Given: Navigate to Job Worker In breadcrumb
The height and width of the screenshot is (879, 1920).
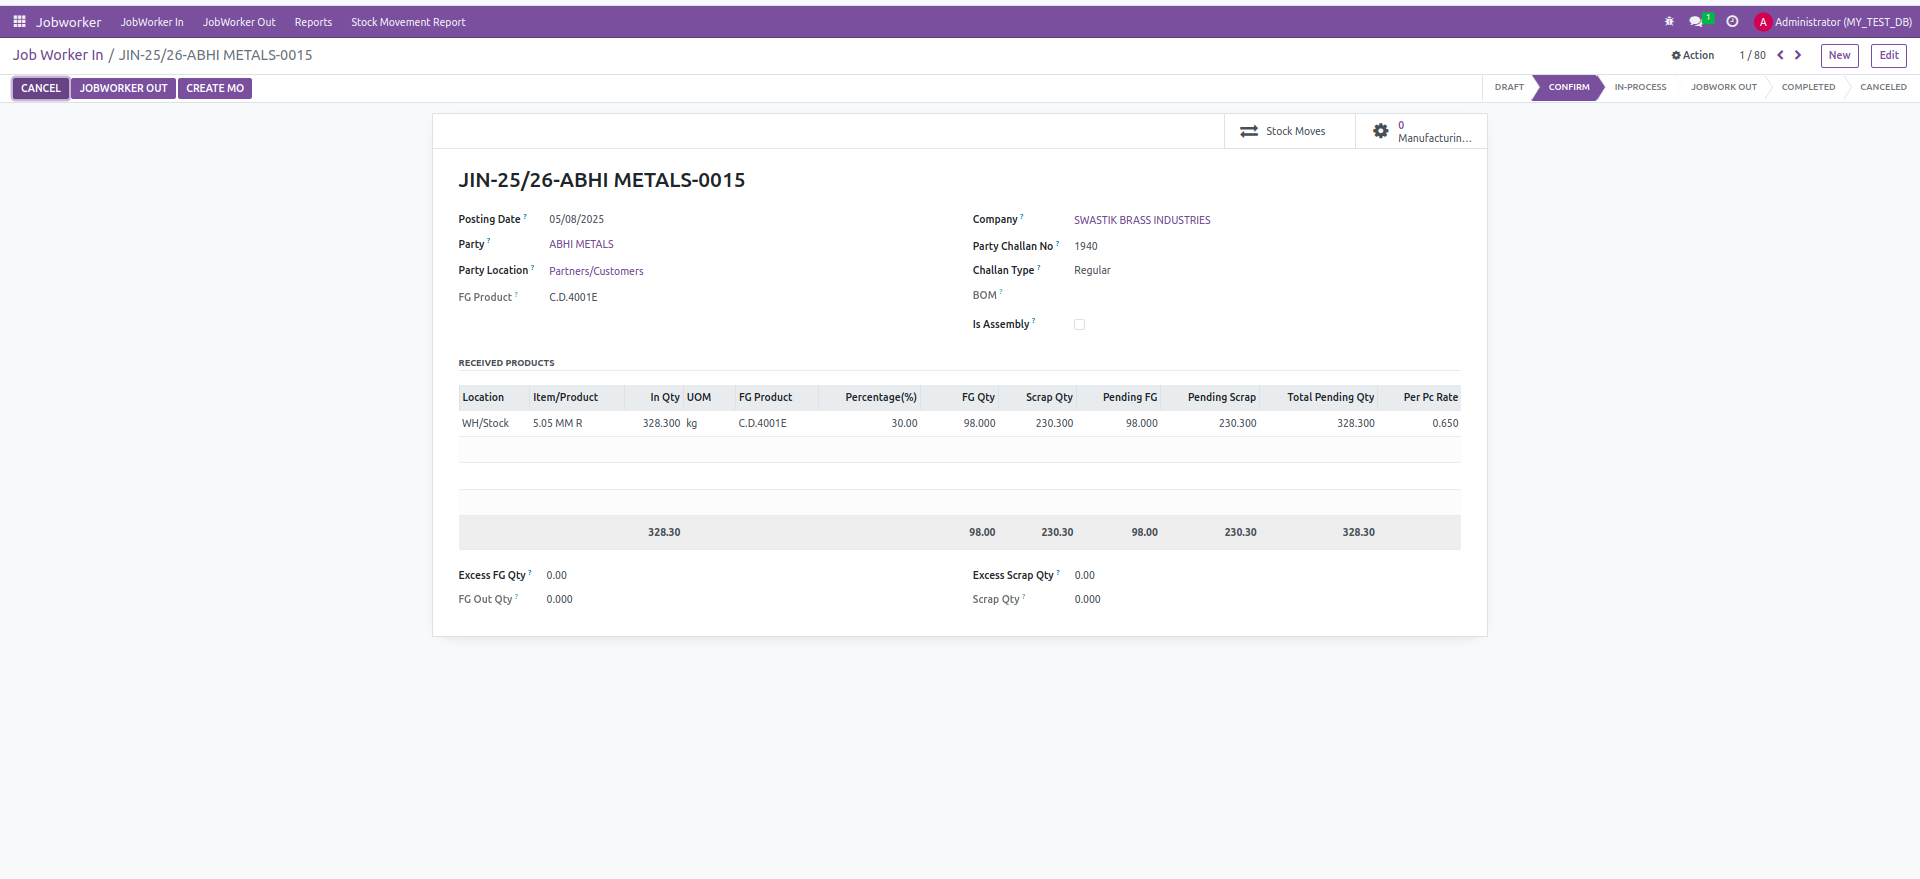Looking at the screenshot, I should [58, 55].
